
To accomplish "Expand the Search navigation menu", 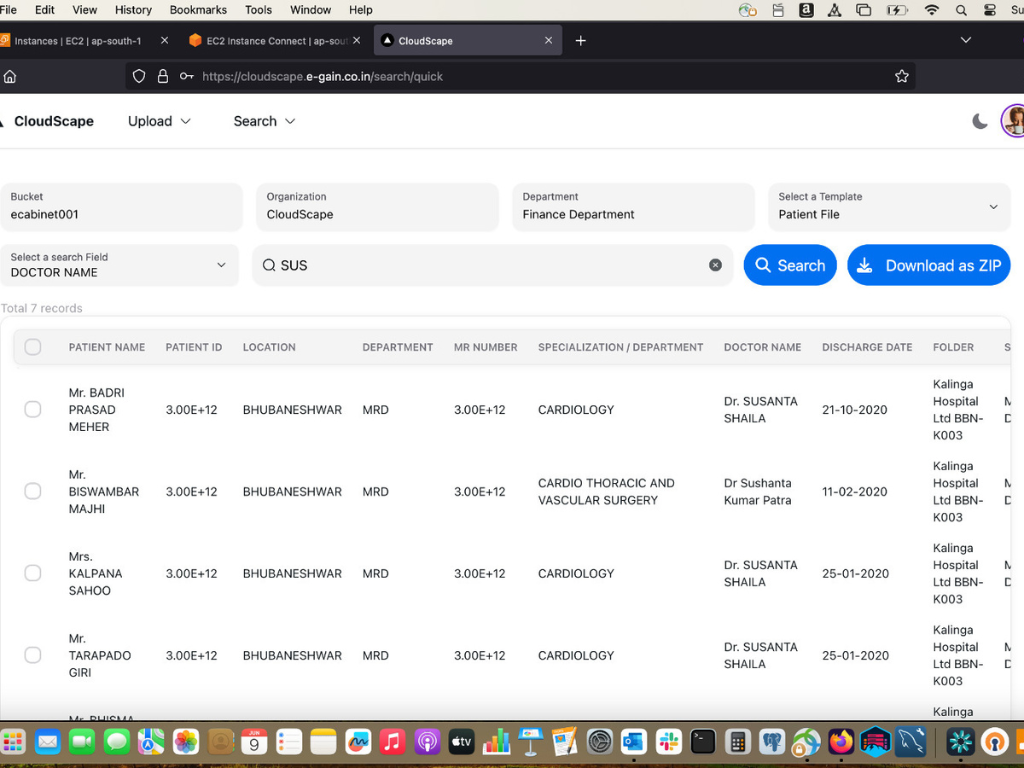I will (x=264, y=121).
